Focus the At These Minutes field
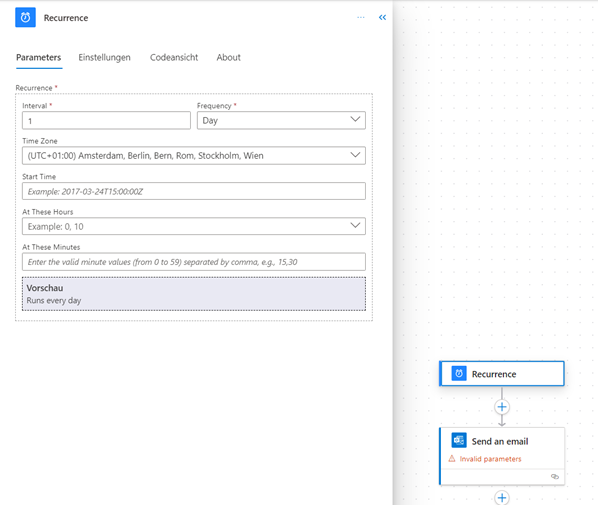Image resolution: width=598 pixels, height=505 pixels. [194, 262]
